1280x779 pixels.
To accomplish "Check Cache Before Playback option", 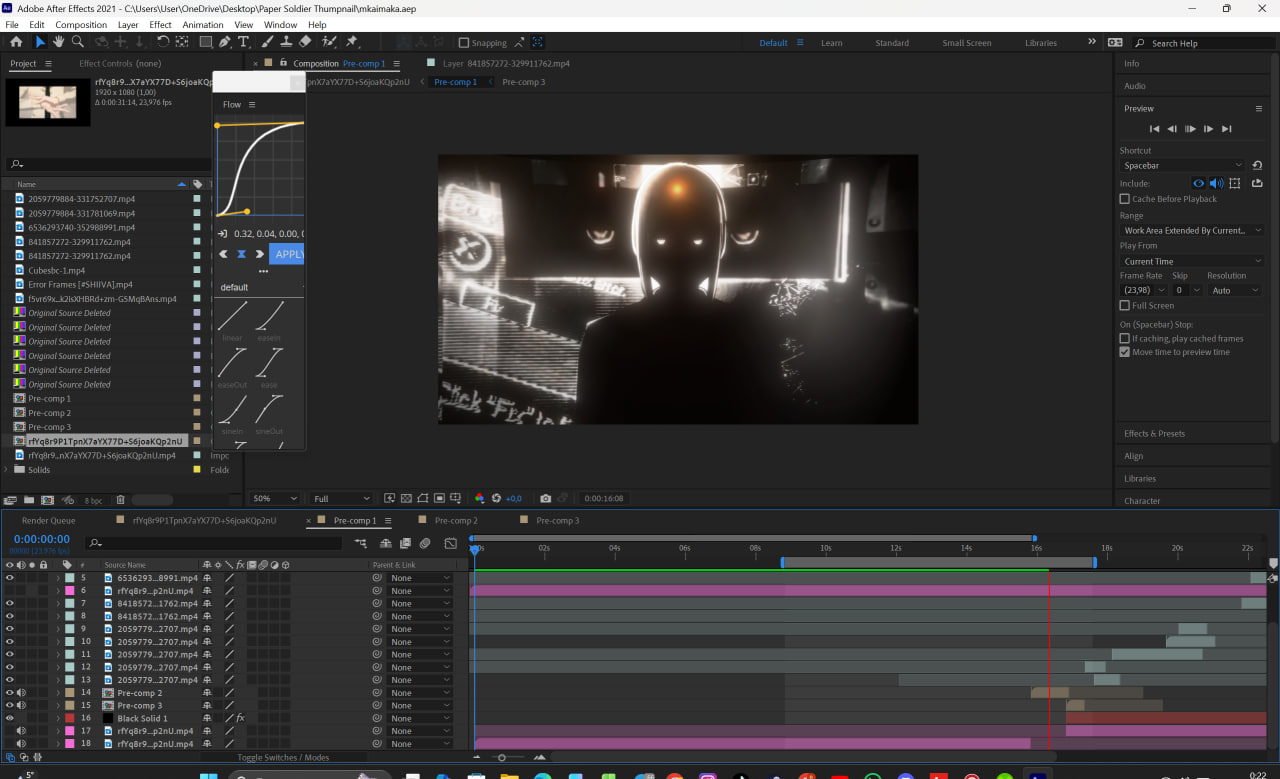I will 1125,199.
